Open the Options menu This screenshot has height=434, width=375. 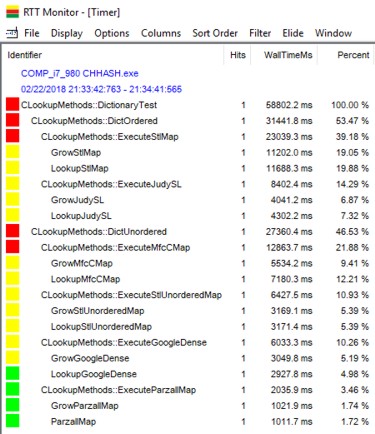click(112, 33)
